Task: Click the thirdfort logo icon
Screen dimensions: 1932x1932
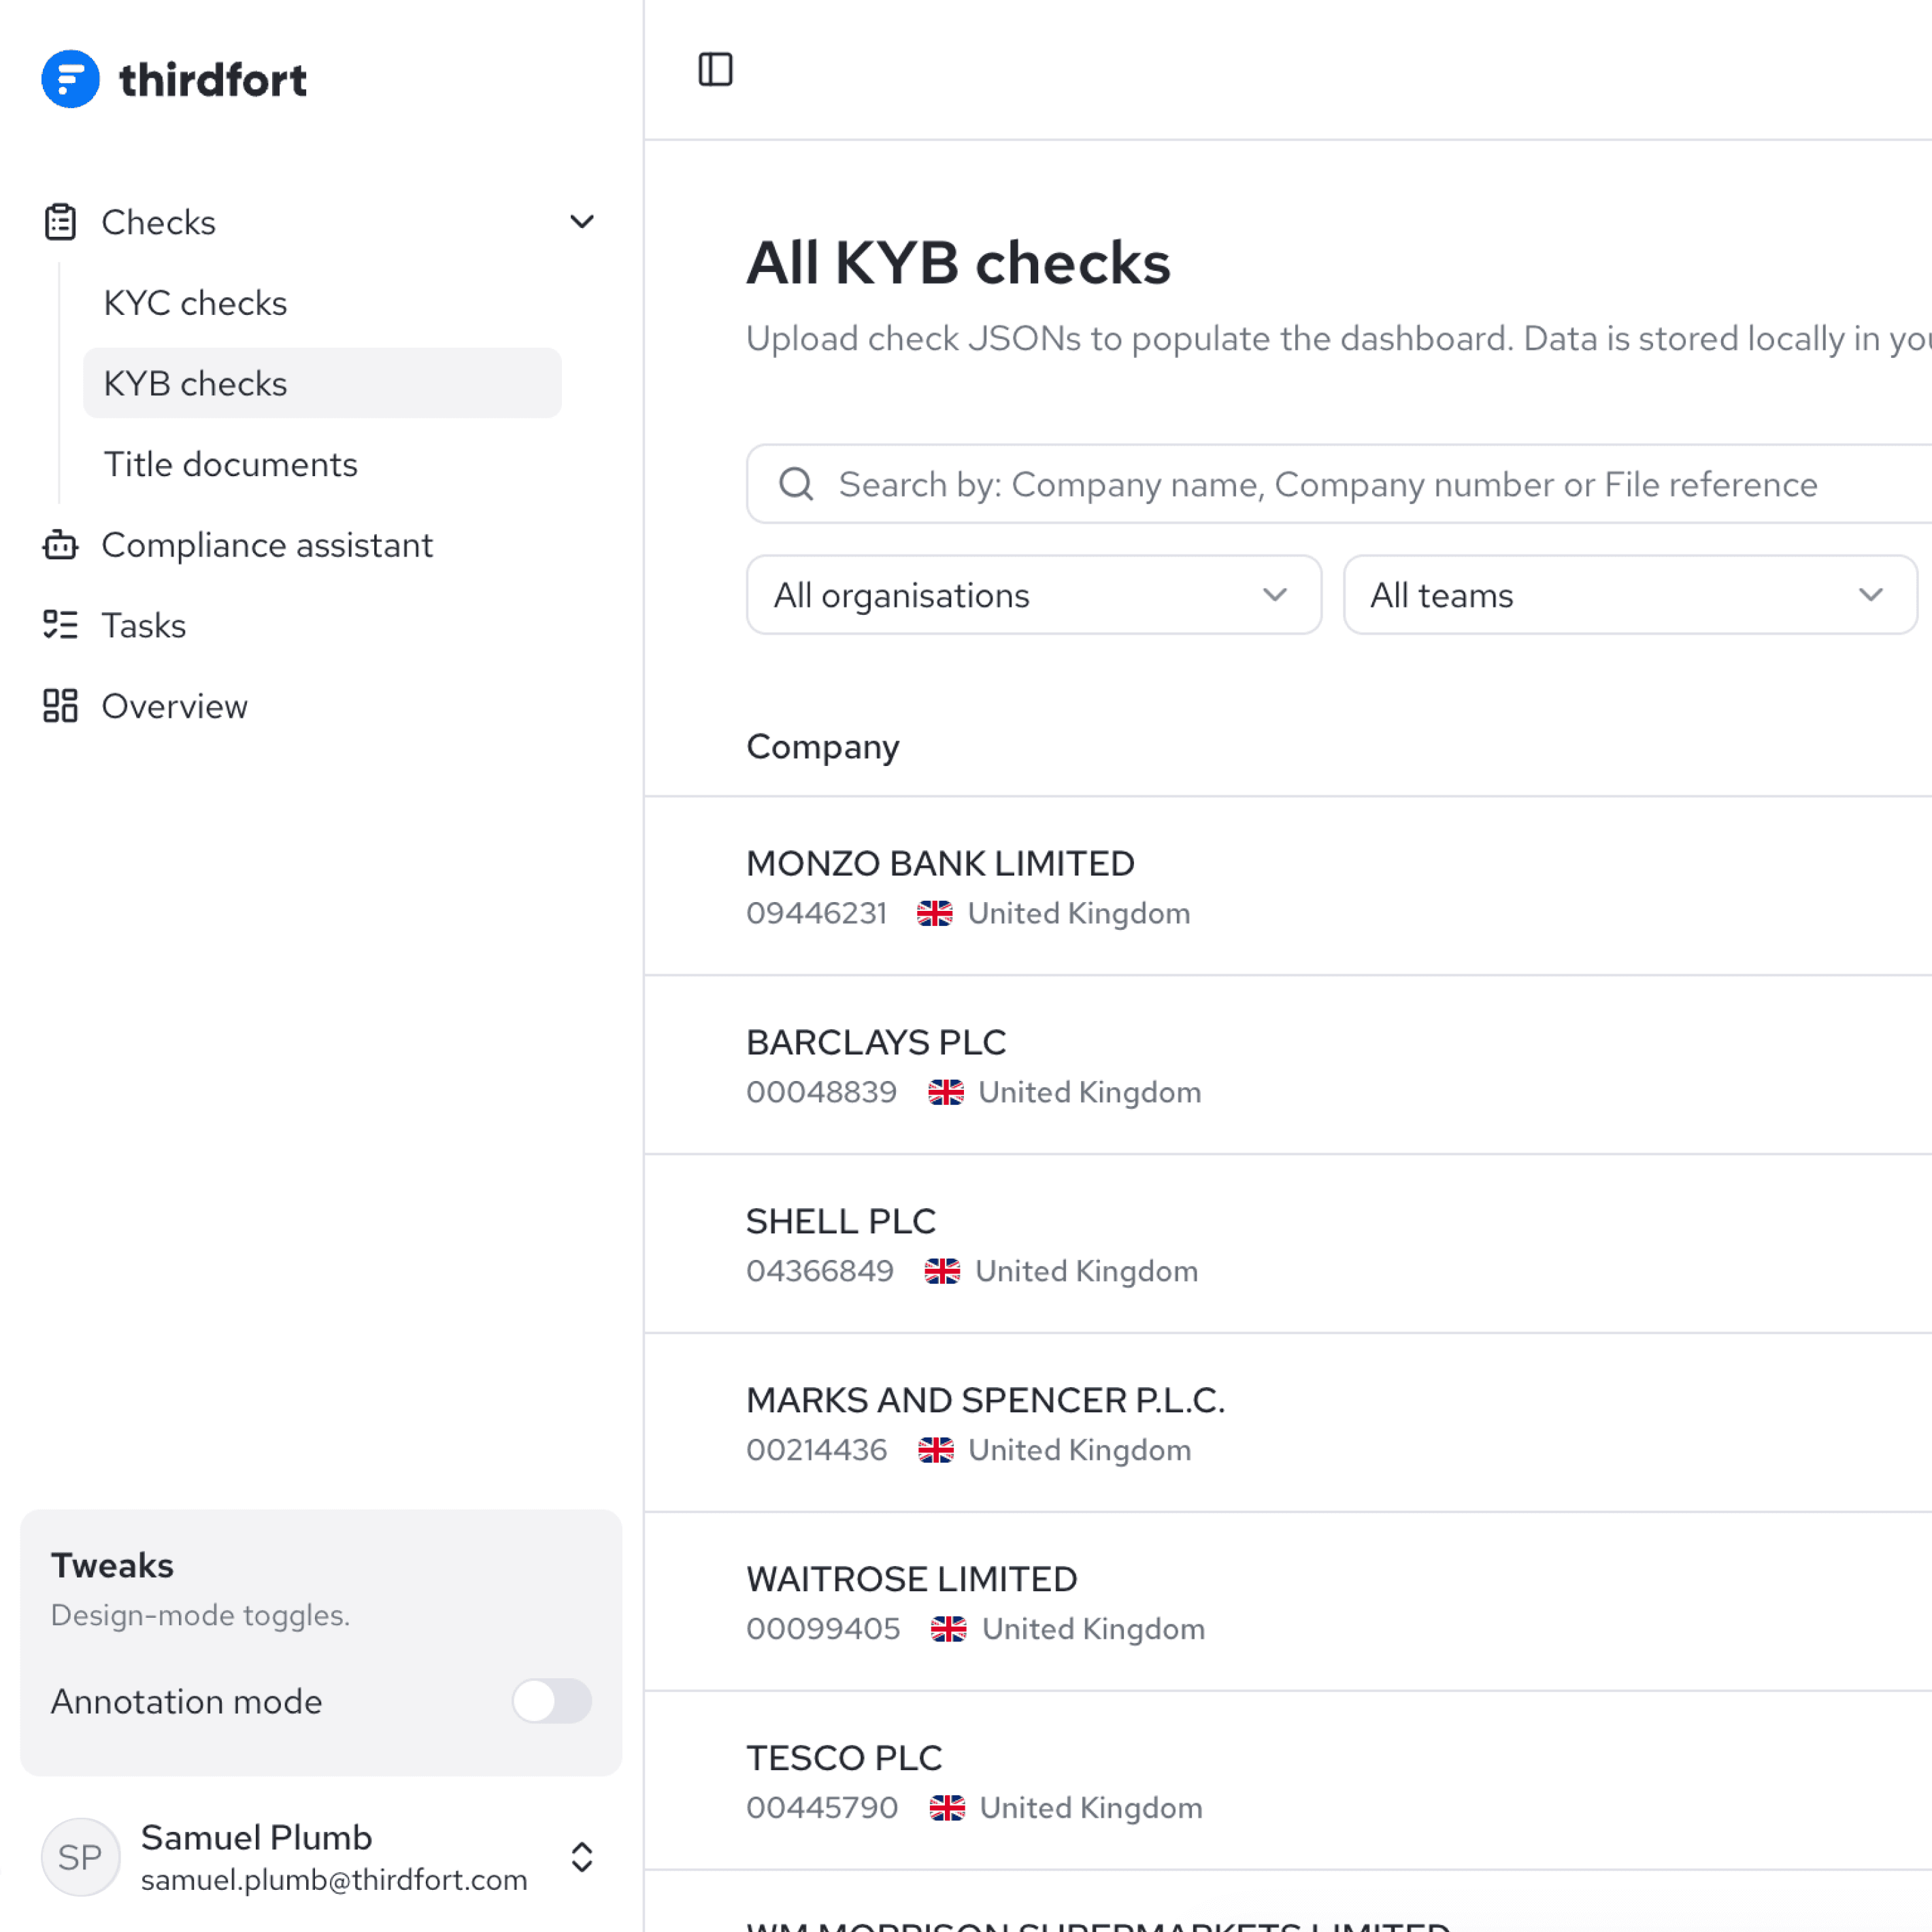Action: (x=70, y=79)
